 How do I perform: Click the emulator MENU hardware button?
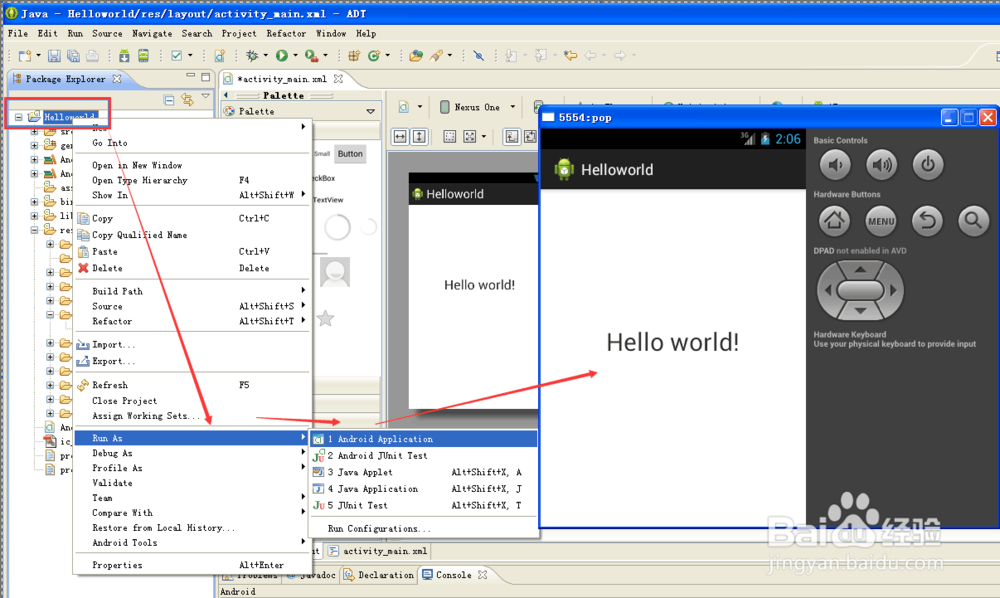881,221
